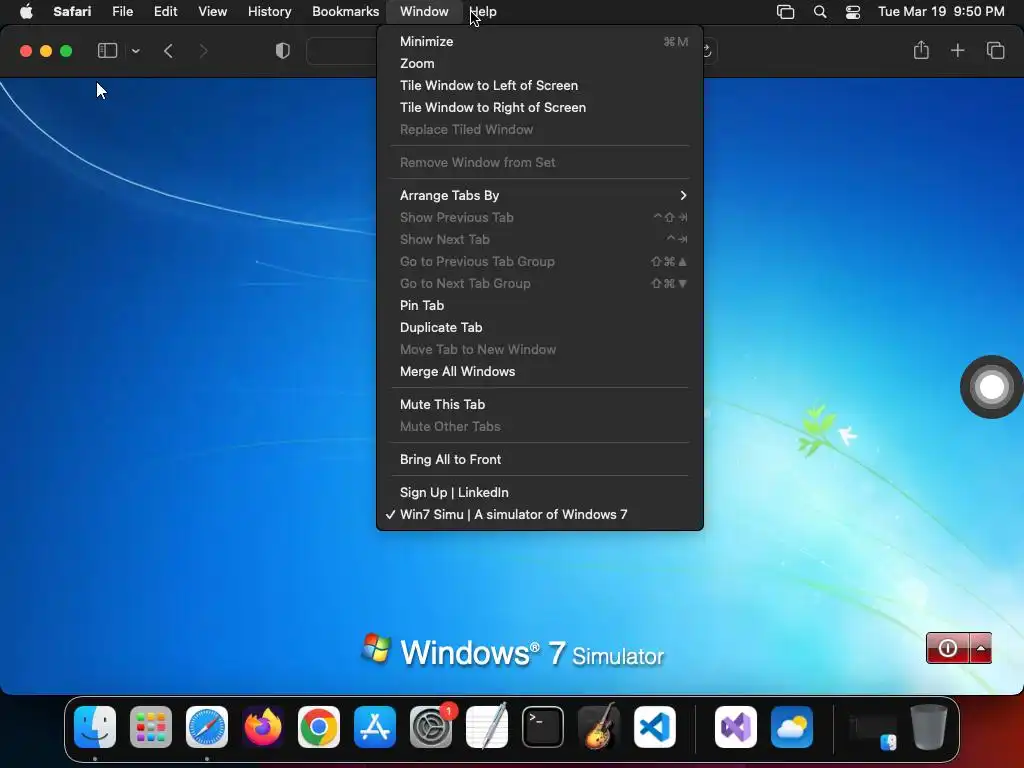The height and width of the screenshot is (768, 1024).
Task: Open the View menu
Action: (212, 12)
